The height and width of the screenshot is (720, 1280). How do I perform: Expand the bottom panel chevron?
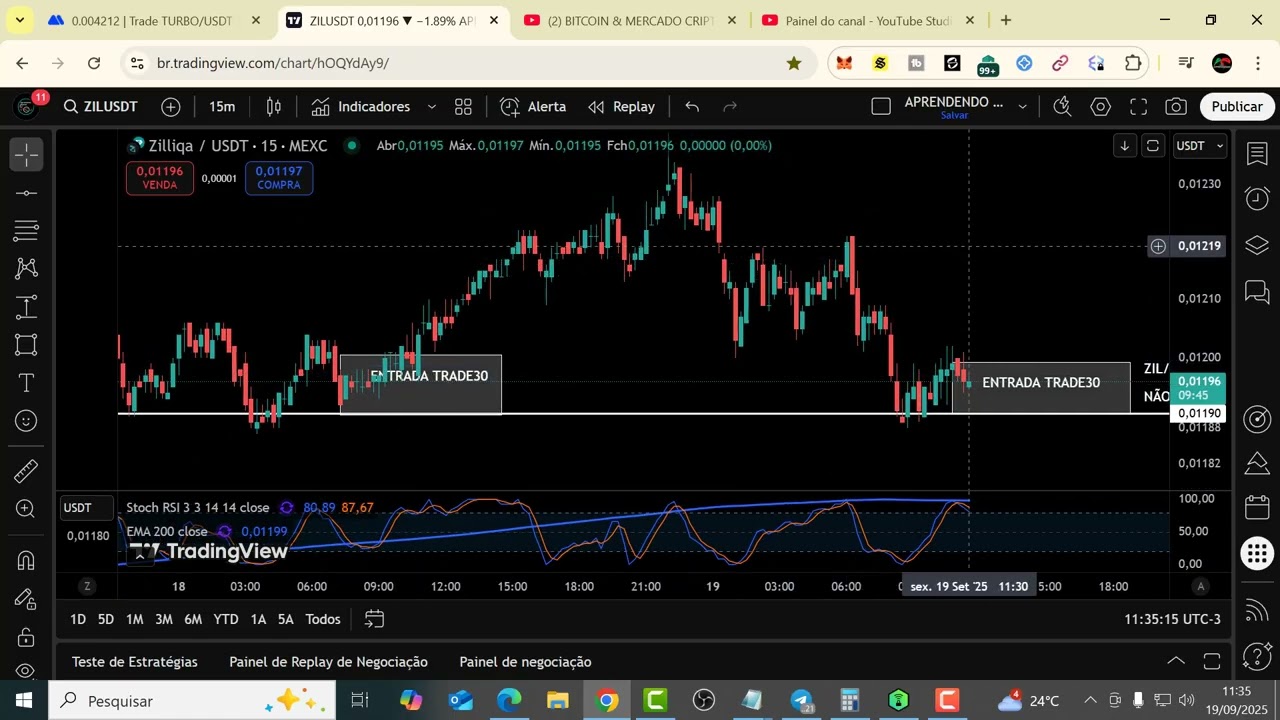[x=1176, y=661]
